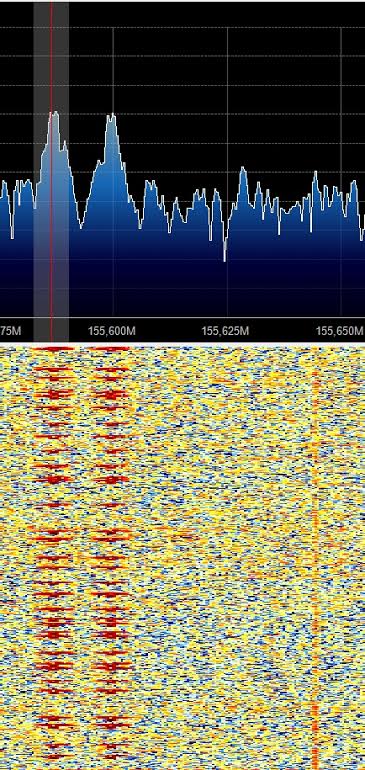Tune to the spectrum peak left of 155,650M
365x770 pixels.
(315, 174)
